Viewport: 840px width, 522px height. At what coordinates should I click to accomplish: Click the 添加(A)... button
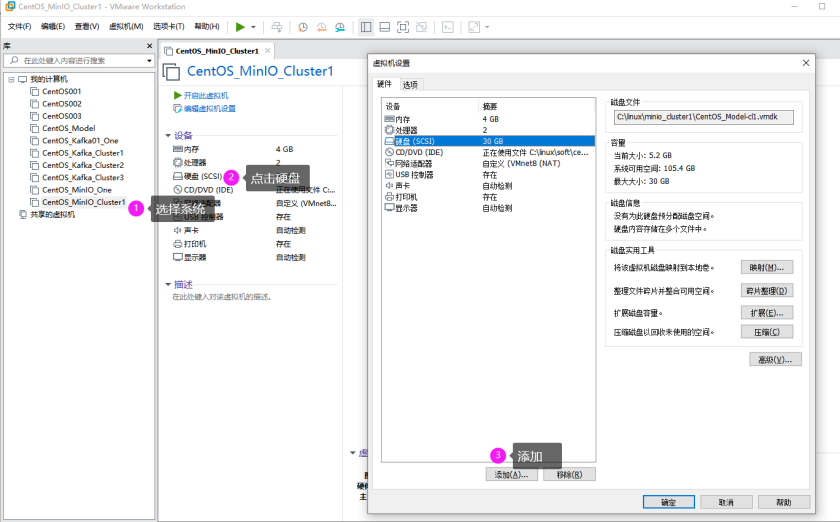(x=510, y=474)
